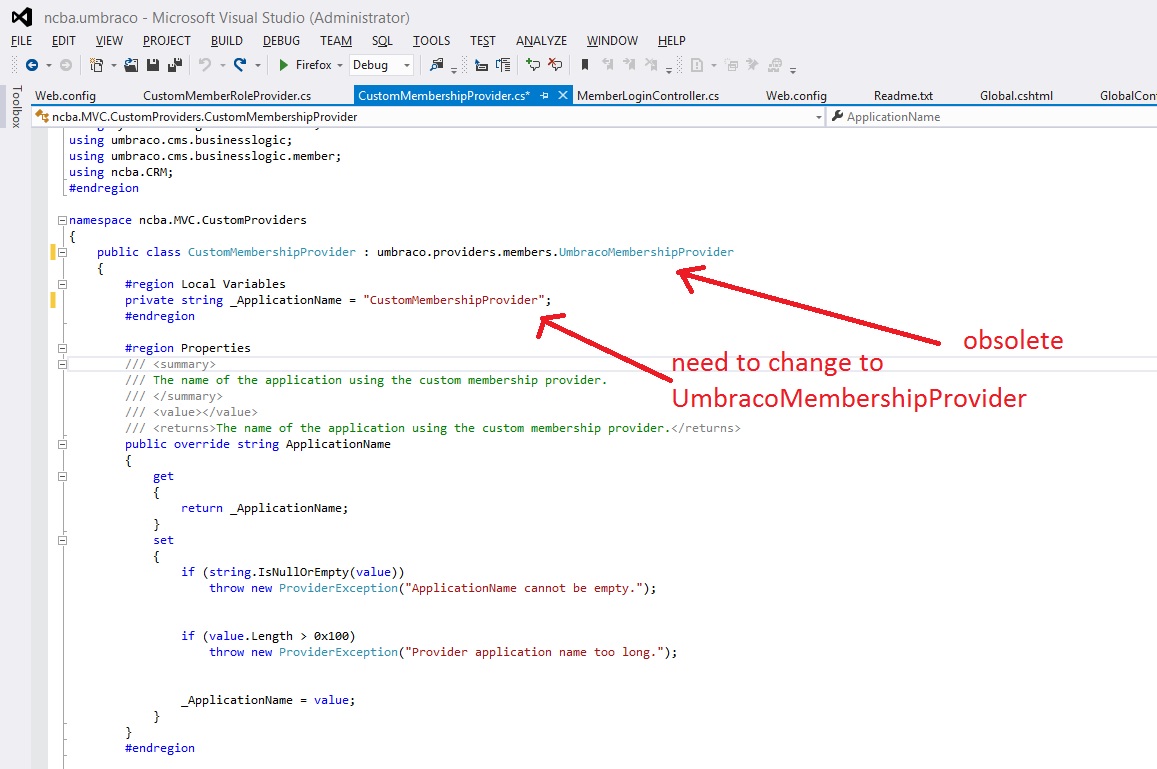Screen dimensions: 1157x769
Task: Open the SQL menu
Action: click(382, 41)
